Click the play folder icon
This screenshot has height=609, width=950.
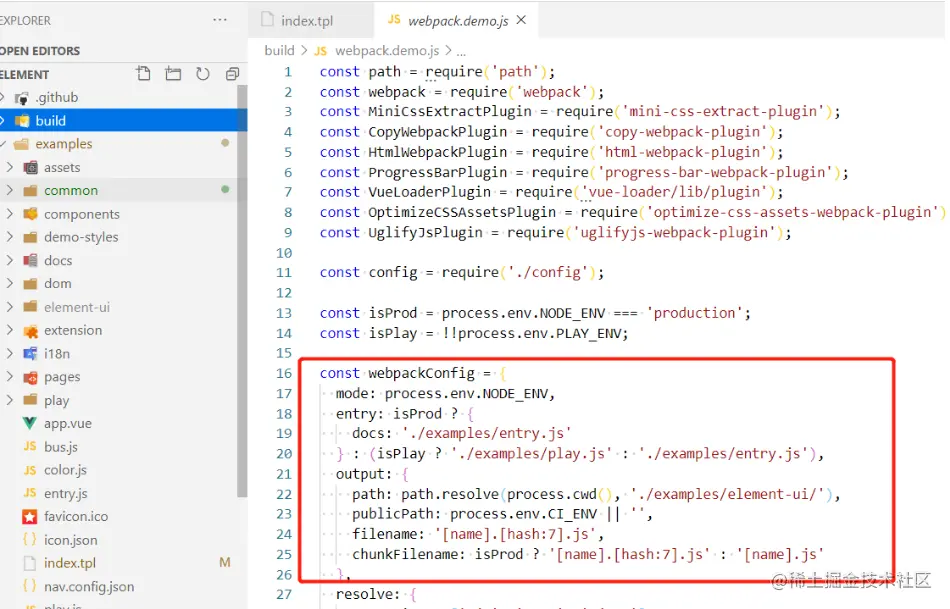[30, 400]
